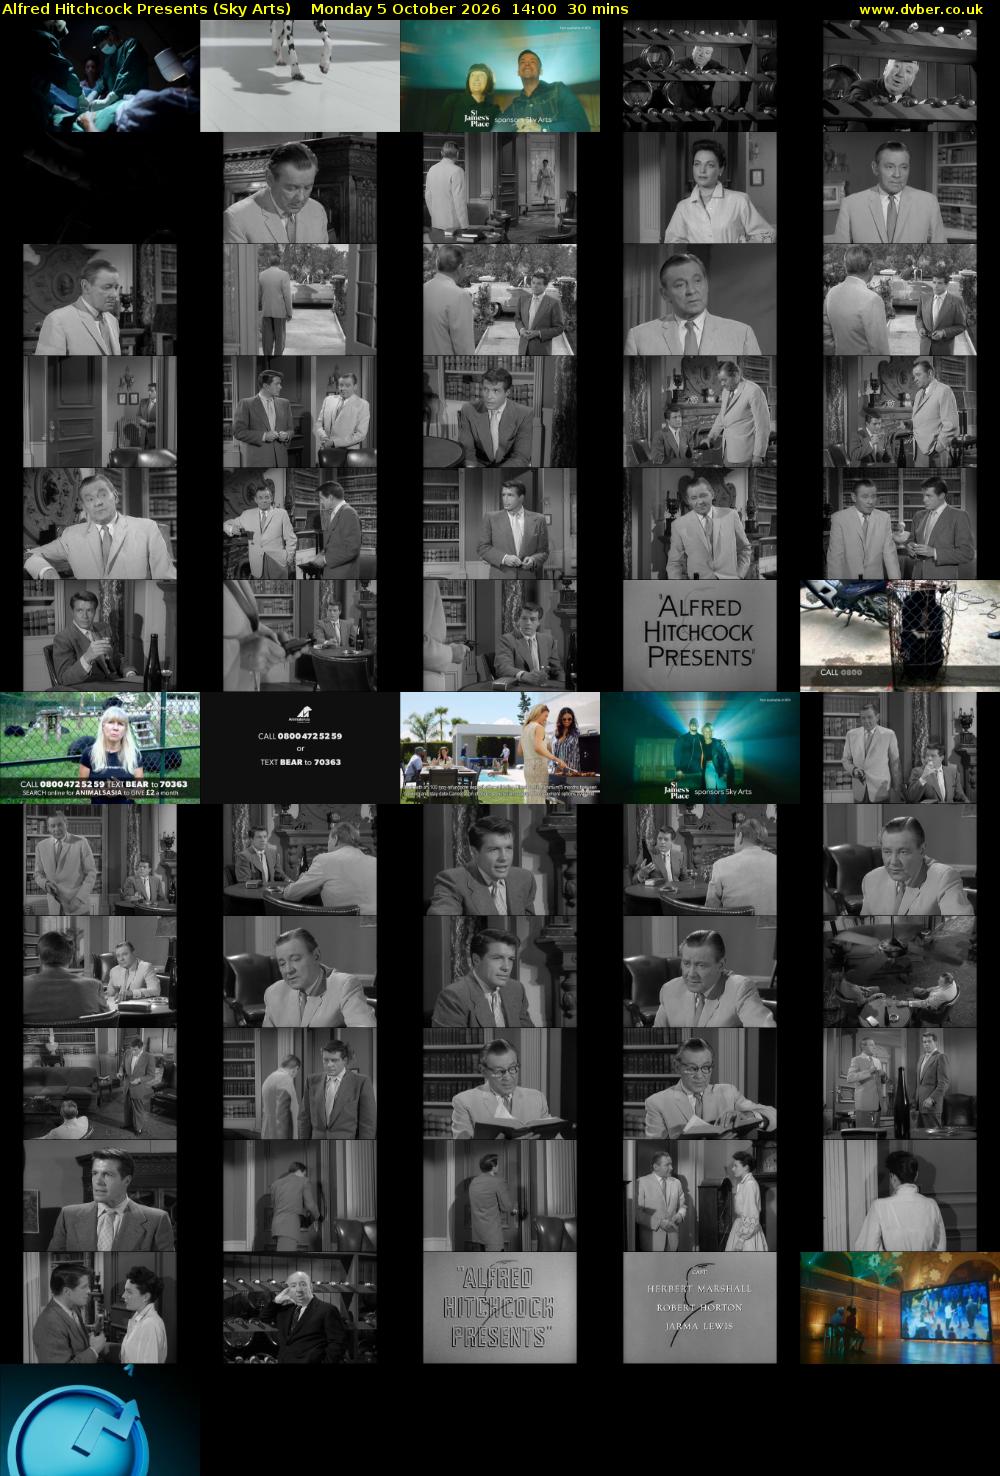Click the '30 mins' duration text
The height and width of the screenshot is (1476, 1000).
click(x=598, y=9)
